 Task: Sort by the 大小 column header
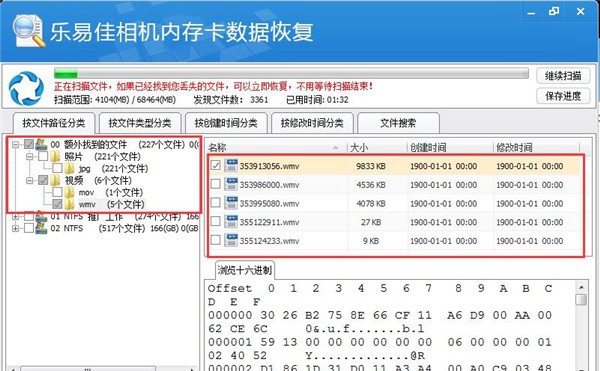pos(377,147)
